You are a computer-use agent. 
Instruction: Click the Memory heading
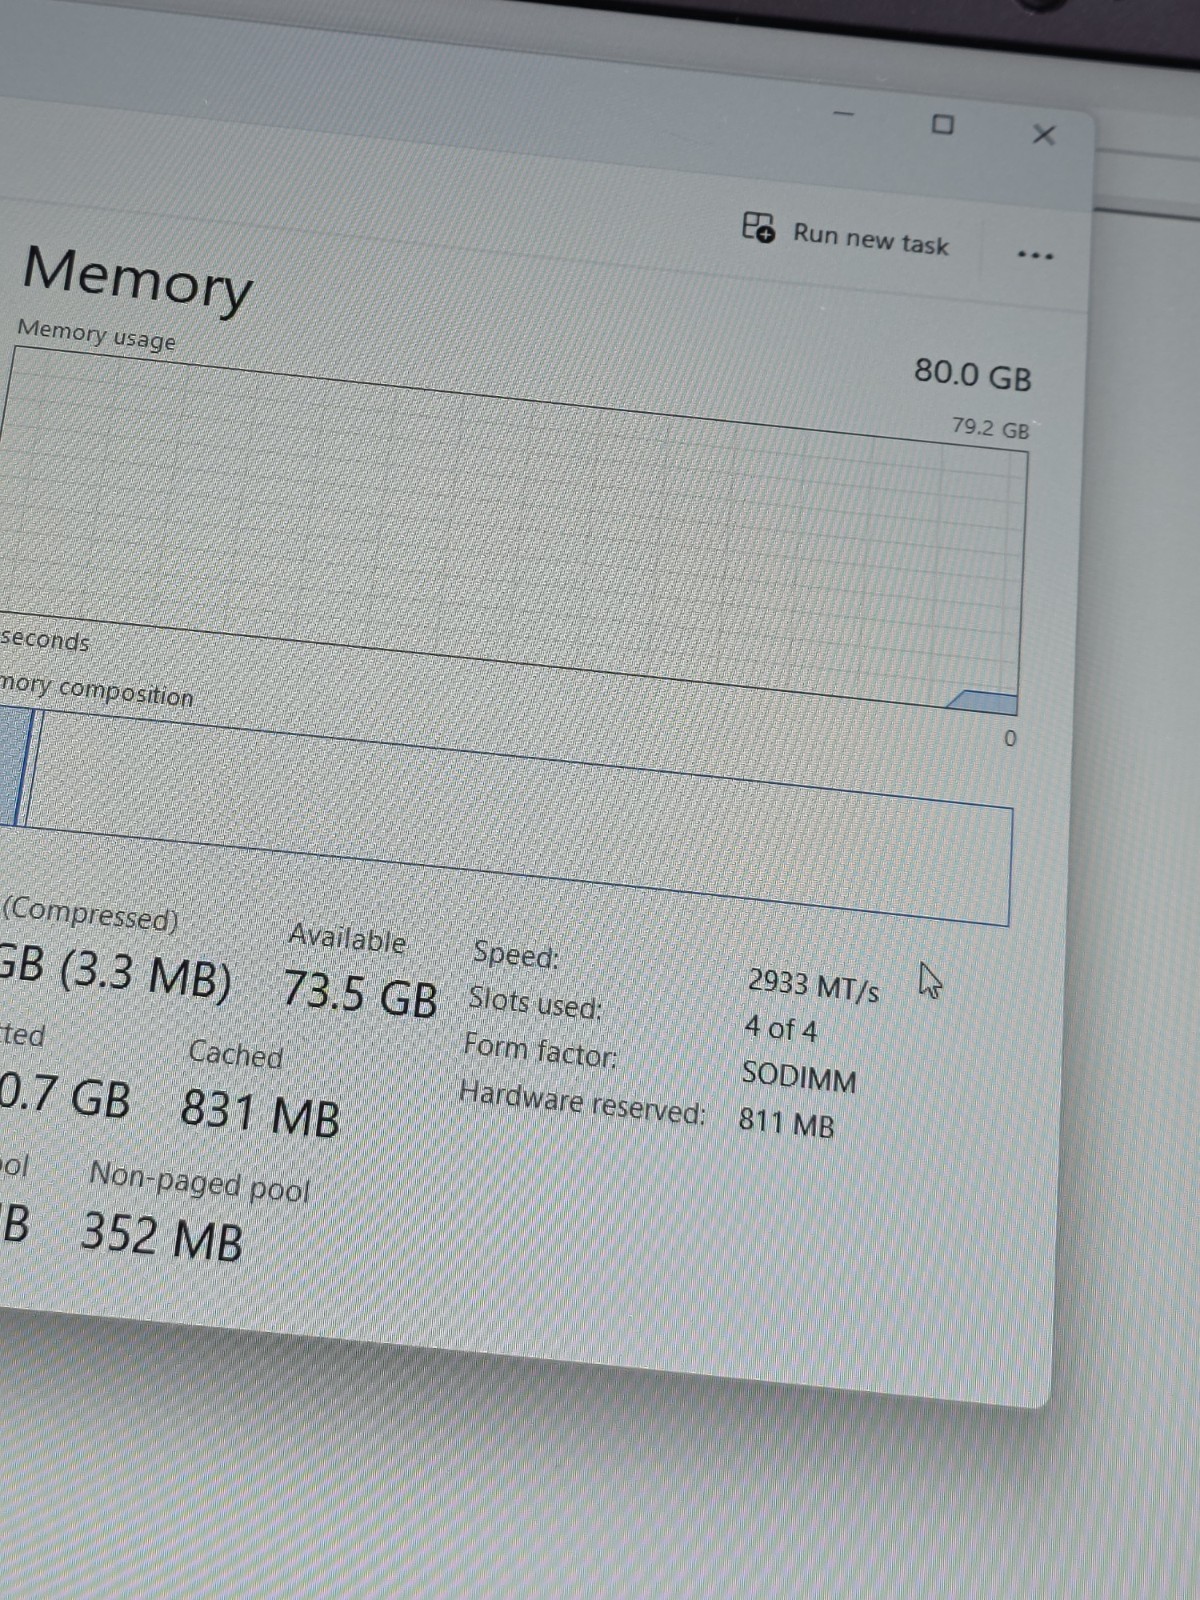pyautogui.click(x=138, y=279)
